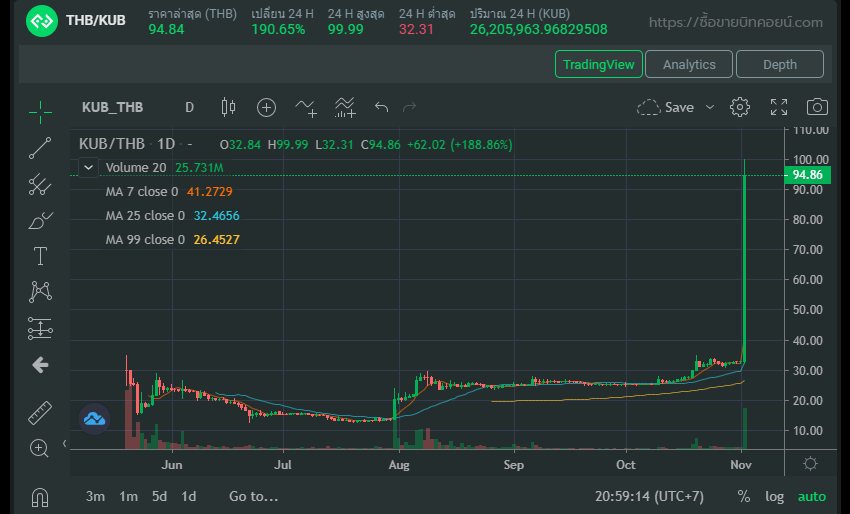
Task: Change the D interval selector
Action: tap(189, 107)
